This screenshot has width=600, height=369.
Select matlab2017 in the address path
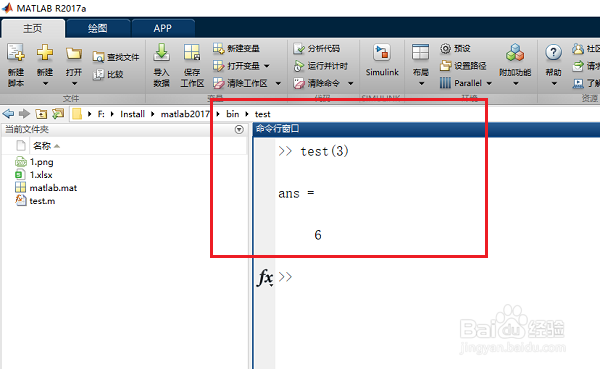click(x=185, y=114)
